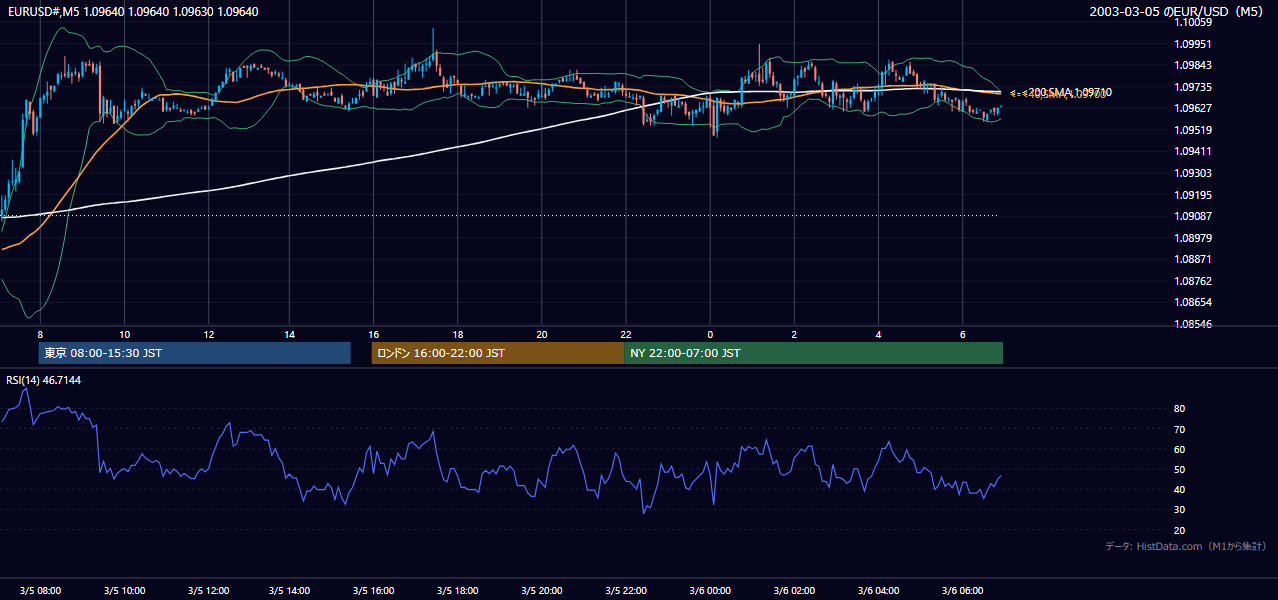This screenshot has width=1278, height=600.
Task: Click the 3/6 04:00 date label
Action: point(878,591)
